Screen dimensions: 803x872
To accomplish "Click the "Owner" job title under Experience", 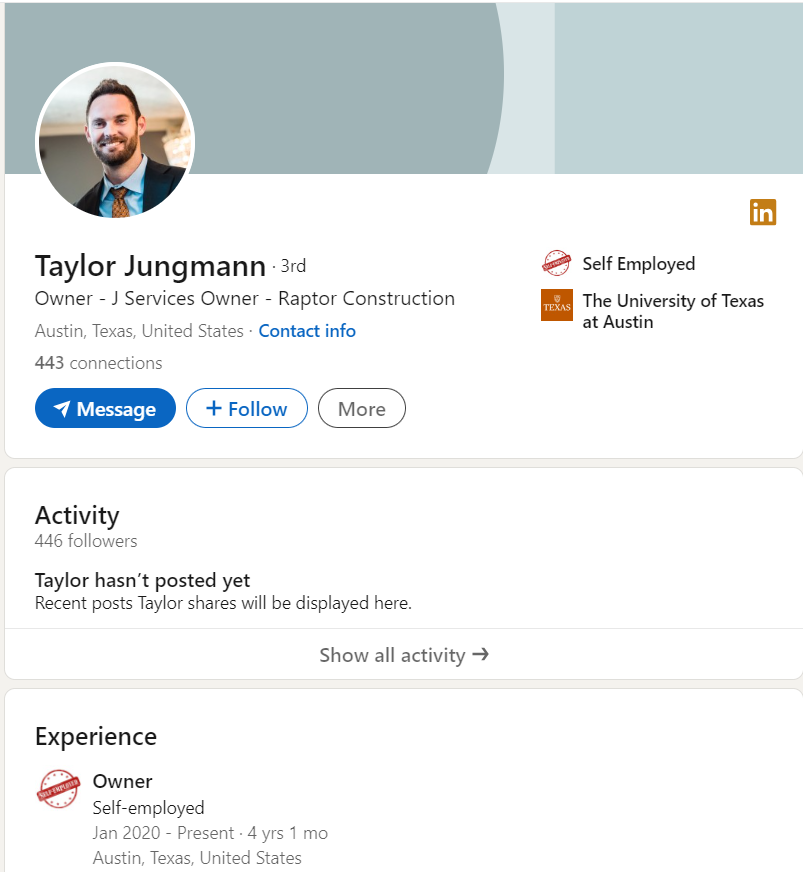I will [122, 781].
